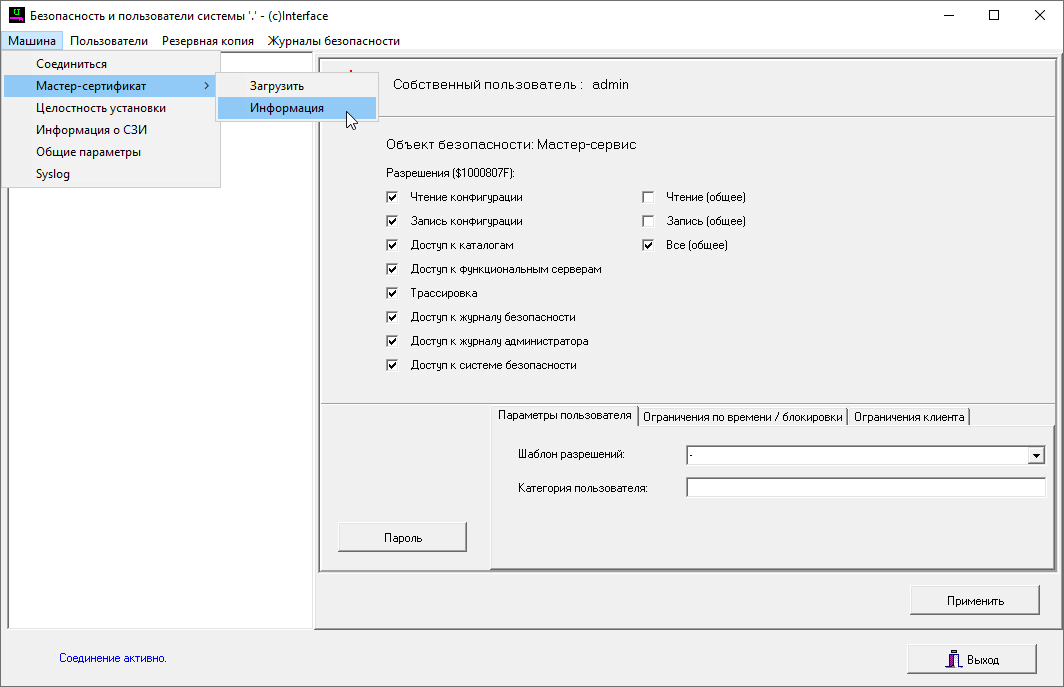The width and height of the screenshot is (1064, 687).
Task: Toggle the Трассировка checkbox
Action: pos(392,293)
